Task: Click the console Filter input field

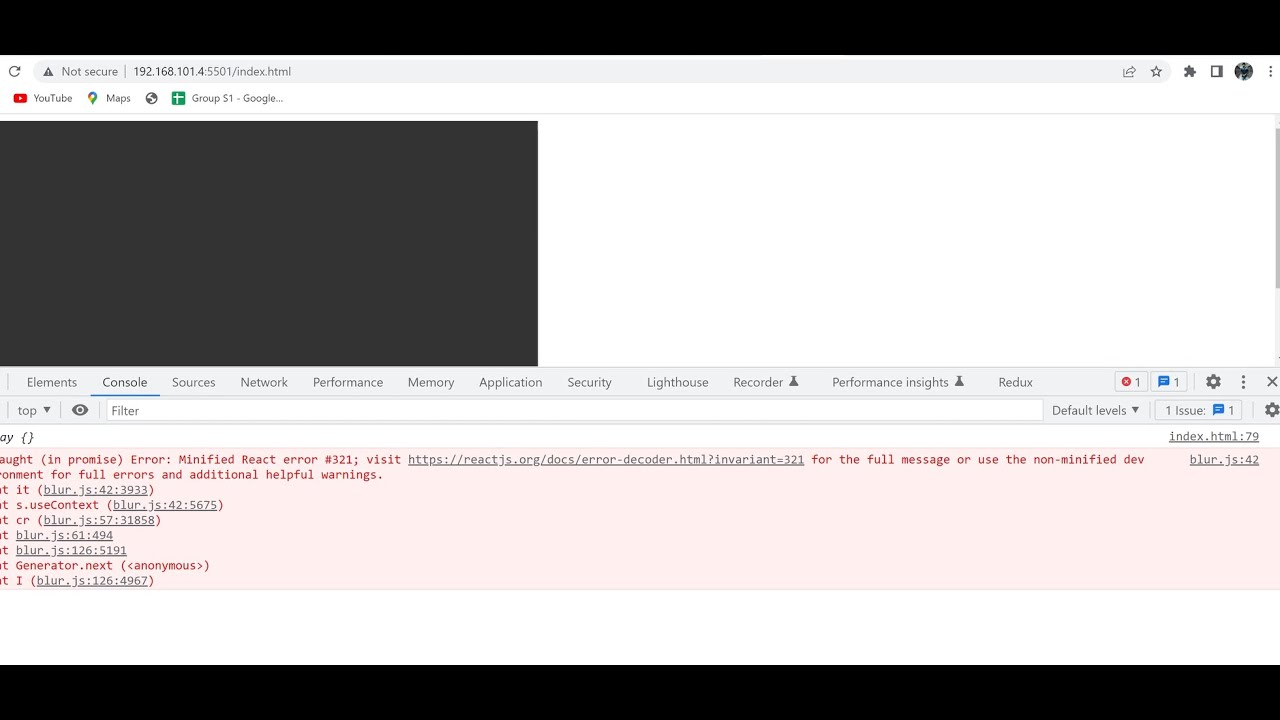Action: (574, 410)
